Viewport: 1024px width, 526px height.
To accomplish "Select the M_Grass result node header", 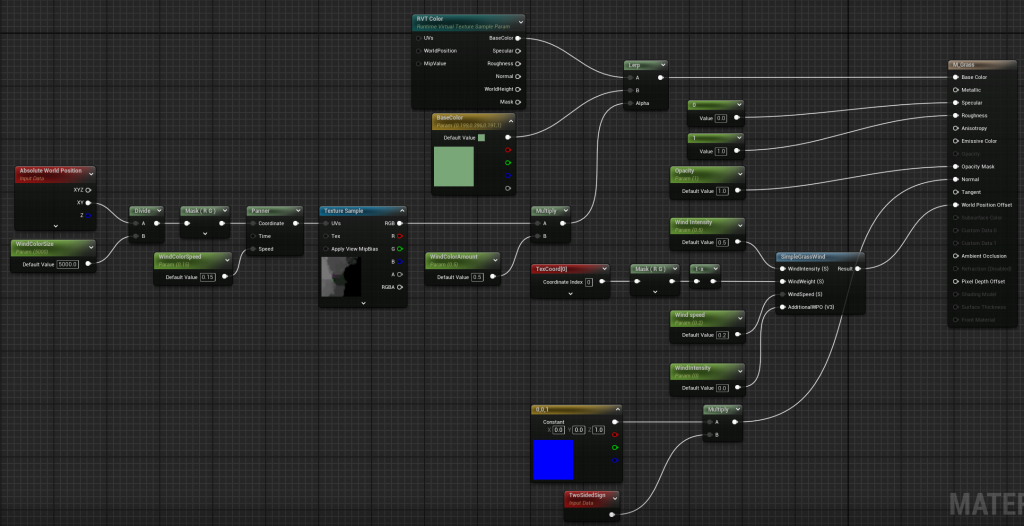I will pos(981,65).
